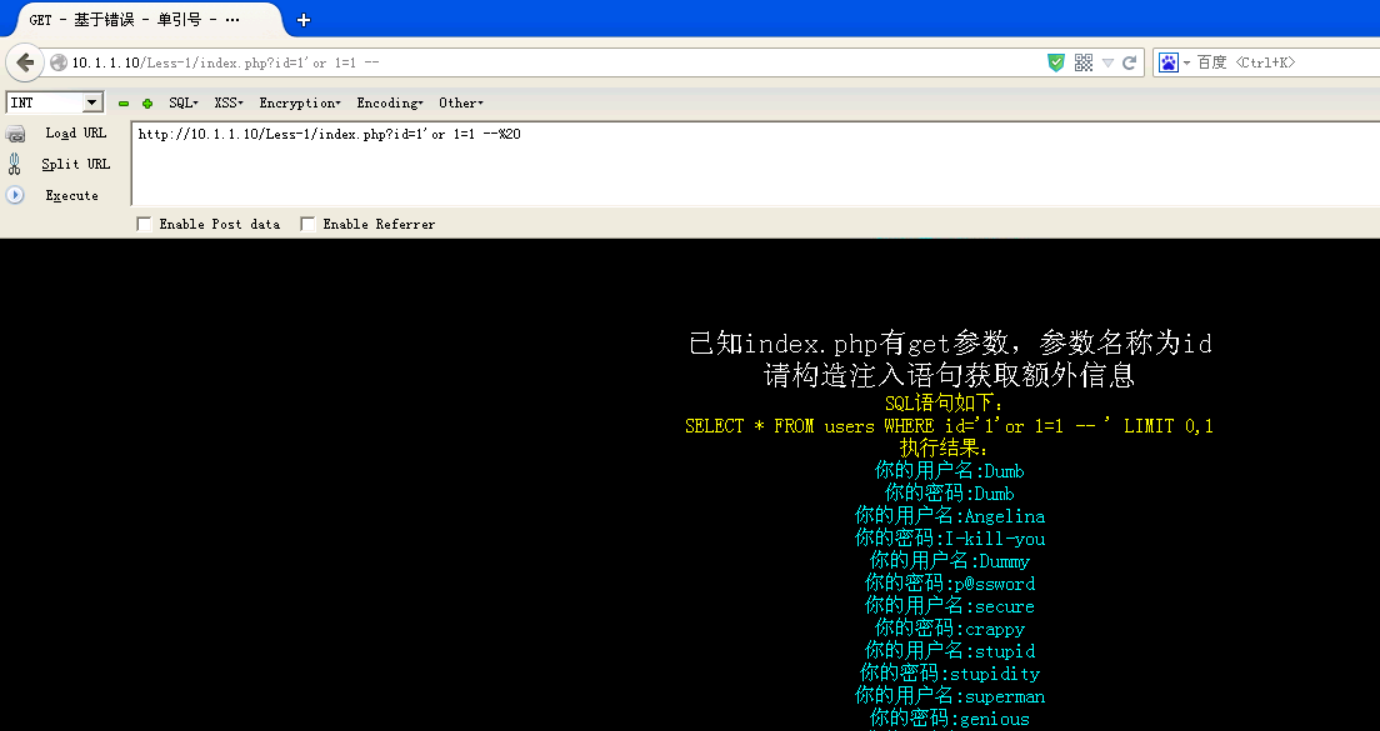Click the SELECT * FROM users SQL statement
Viewport: 1380px width, 731px height.
click(949, 426)
